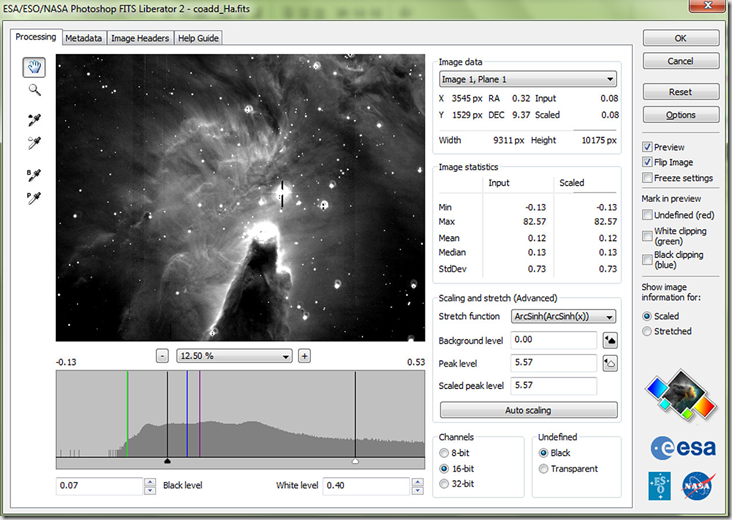The image size is (732, 520).
Task: Select the Hand pan tool
Action: pos(34,67)
